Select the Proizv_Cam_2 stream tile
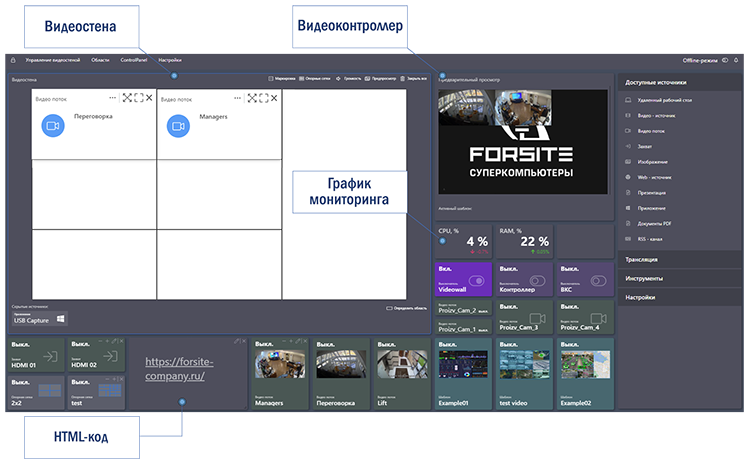The width and height of the screenshot is (750, 462). point(463,308)
